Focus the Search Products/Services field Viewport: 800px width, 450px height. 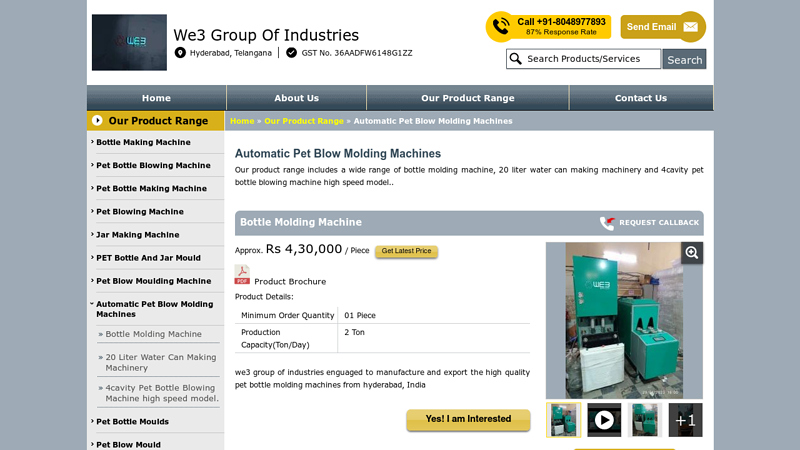583,59
